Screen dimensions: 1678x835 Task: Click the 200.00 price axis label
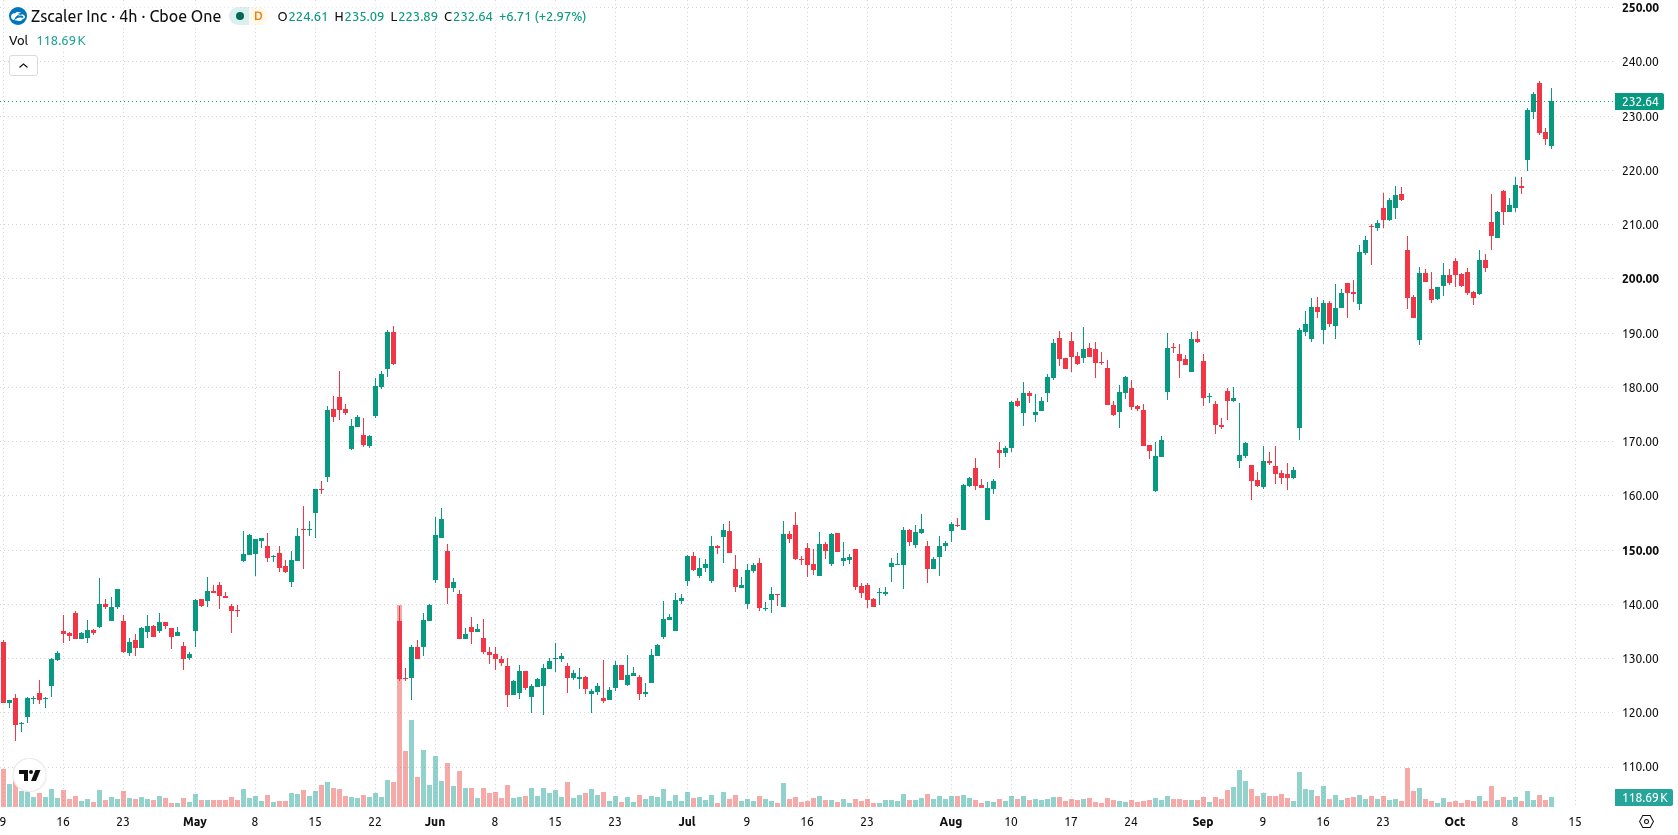pyautogui.click(x=1640, y=279)
